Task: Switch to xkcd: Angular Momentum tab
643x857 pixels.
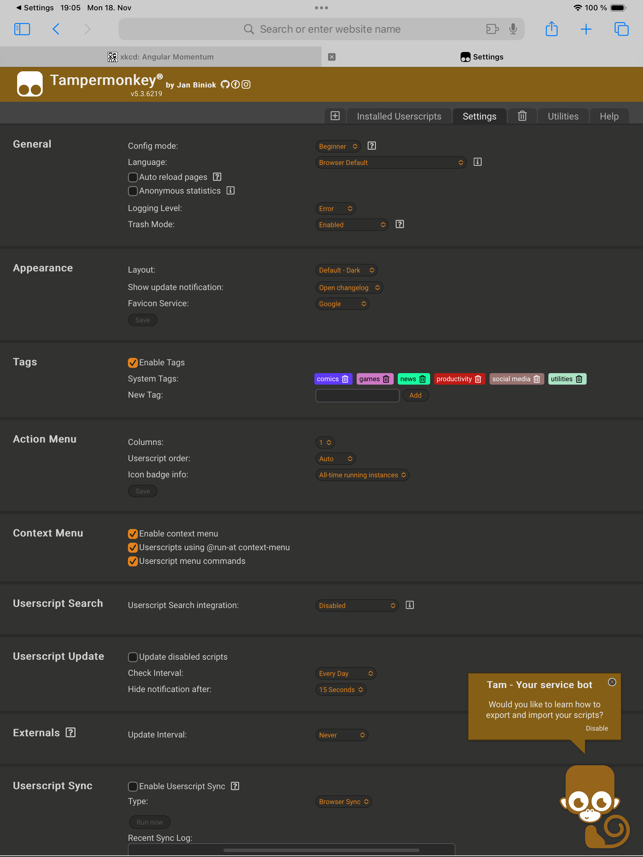Action: coord(160,57)
